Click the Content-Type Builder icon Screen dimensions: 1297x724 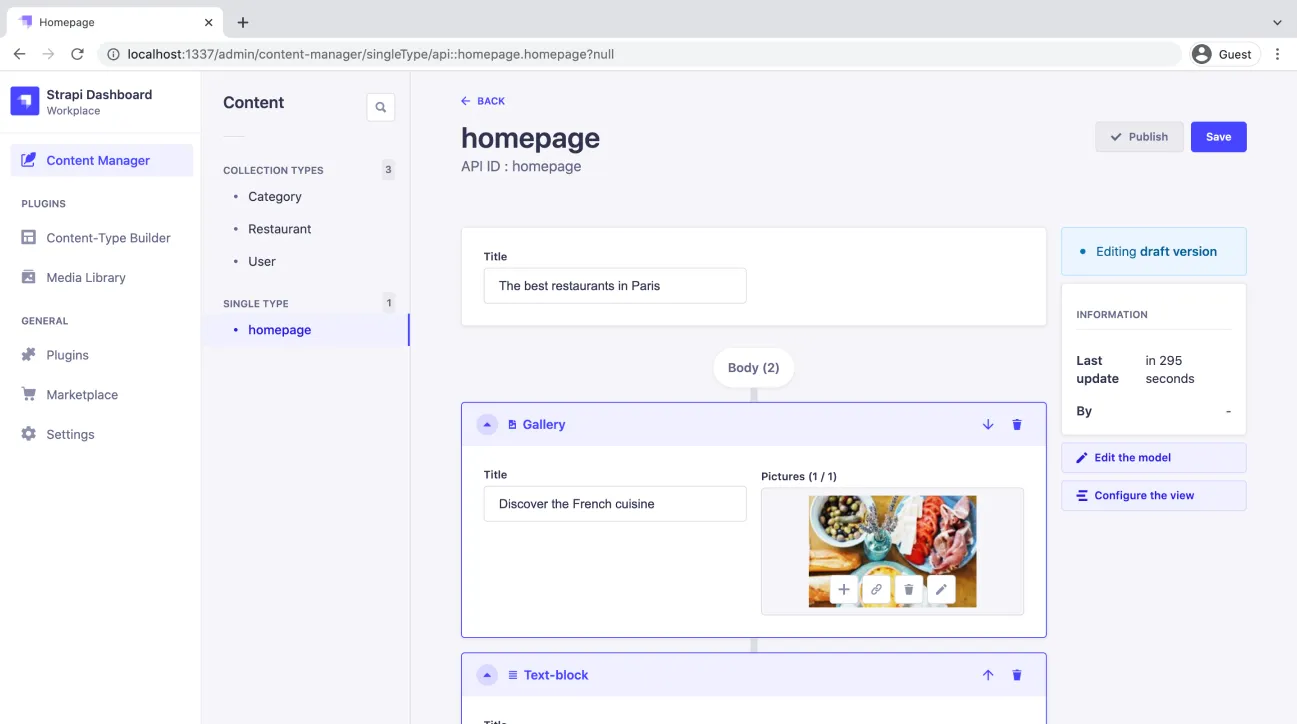pyautogui.click(x=28, y=238)
